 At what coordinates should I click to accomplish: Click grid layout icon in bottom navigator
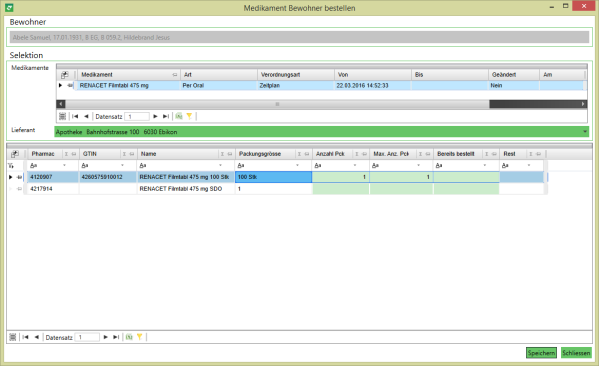[13, 337]
